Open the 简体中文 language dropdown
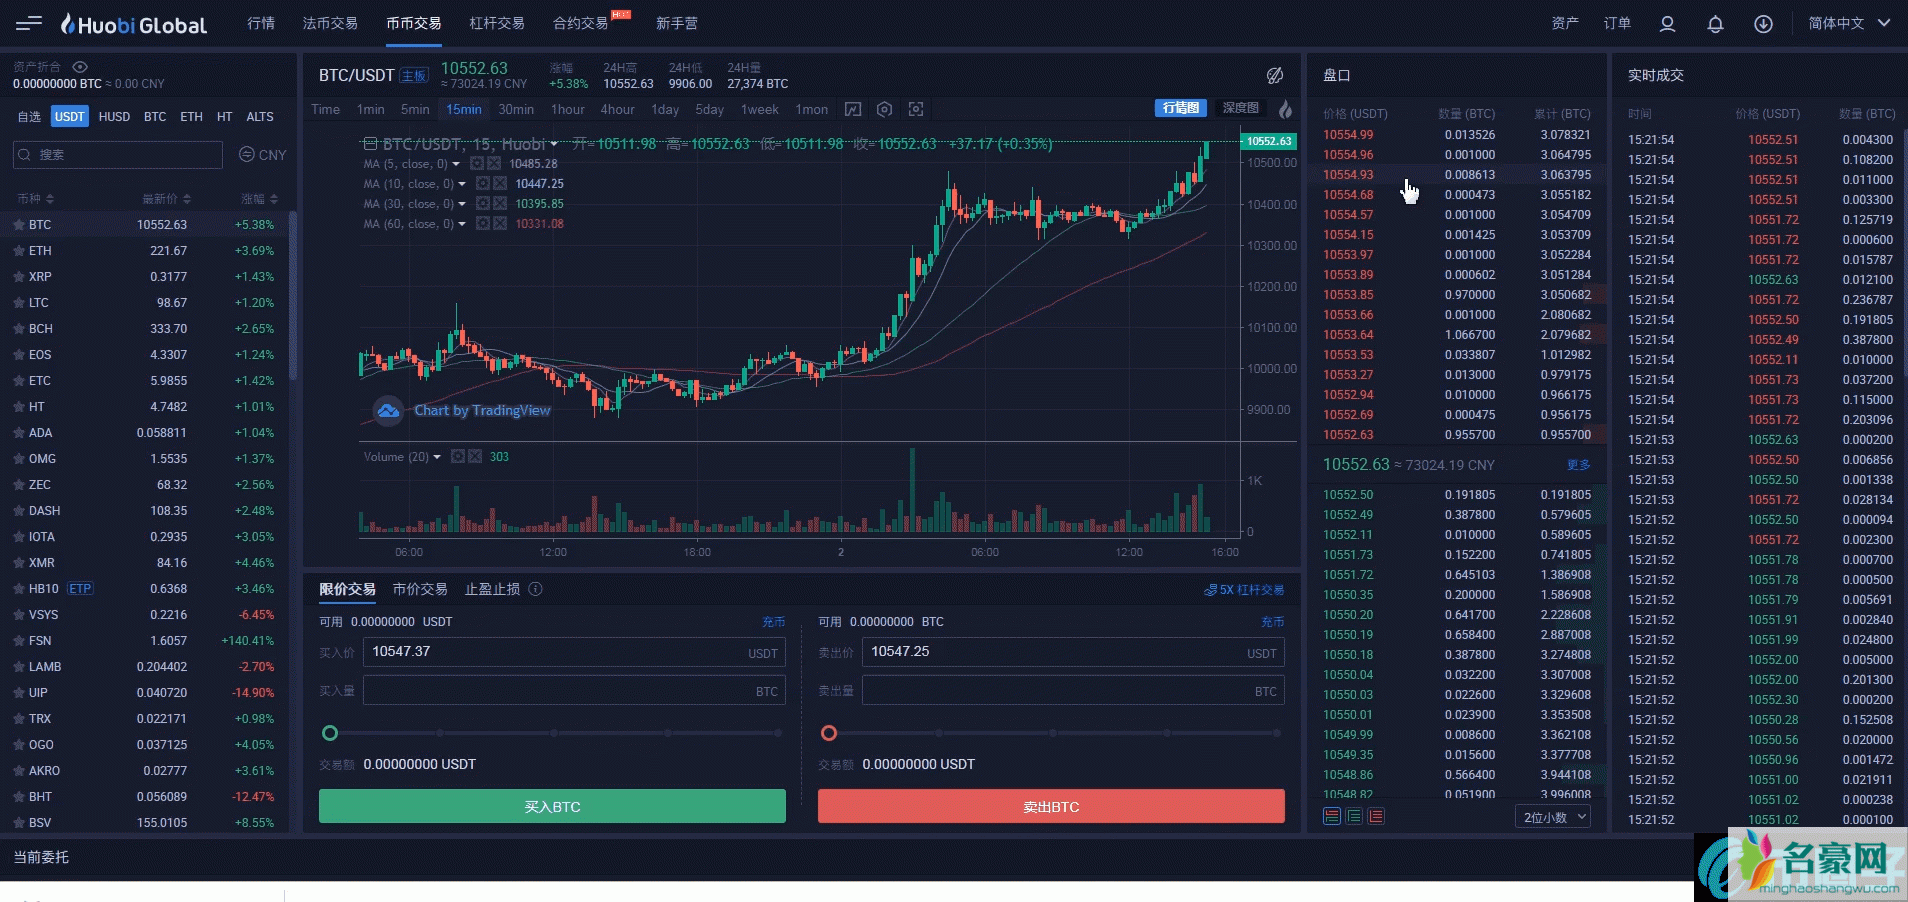1908x902 pixels. (1848, 23)
